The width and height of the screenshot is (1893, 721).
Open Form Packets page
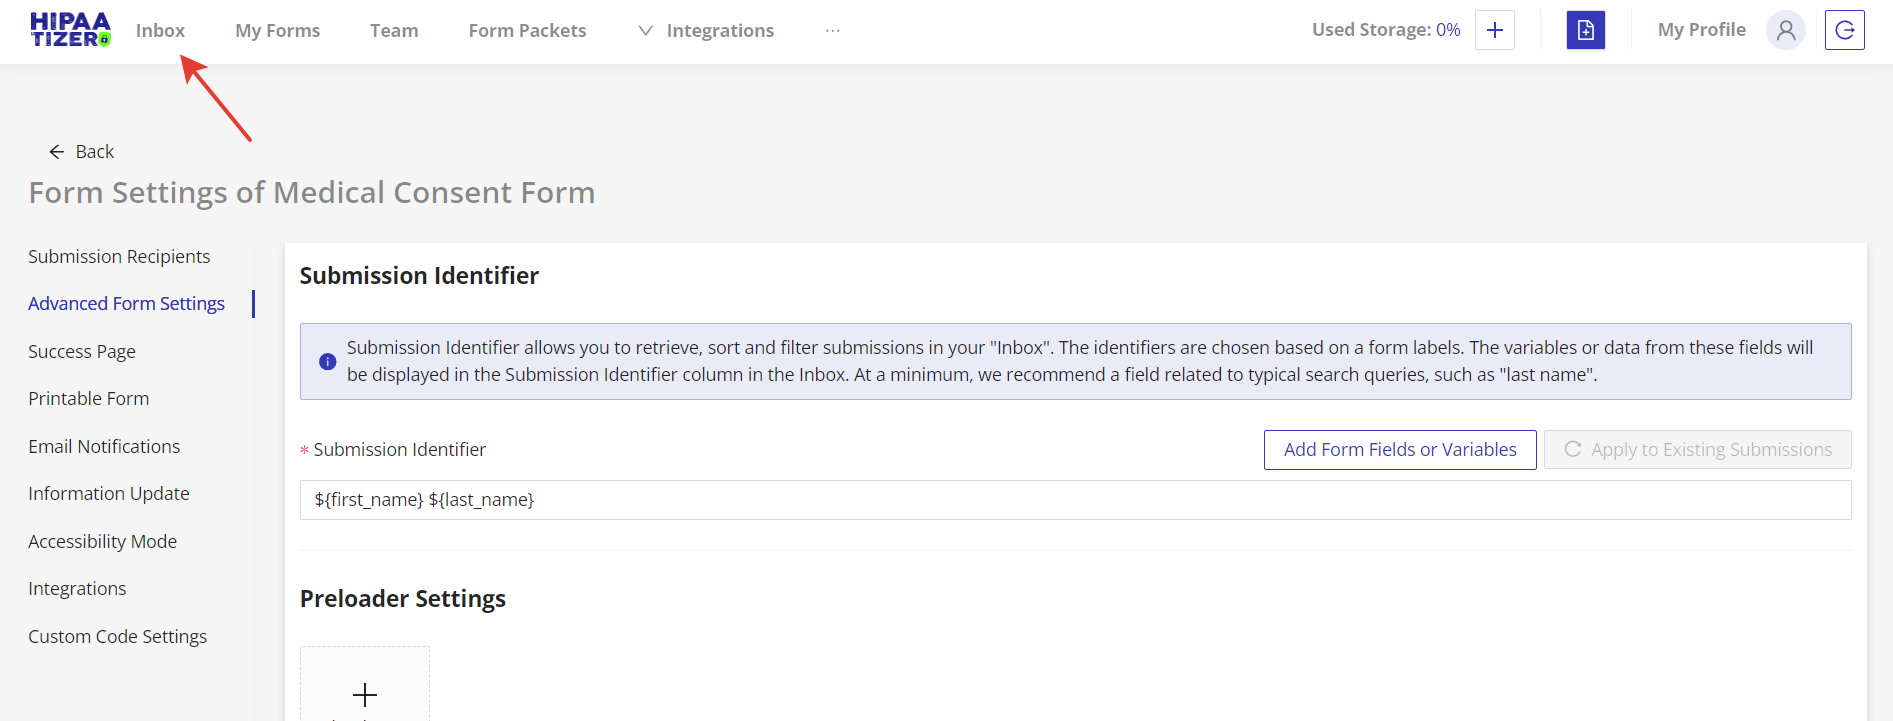pos(527,31)
